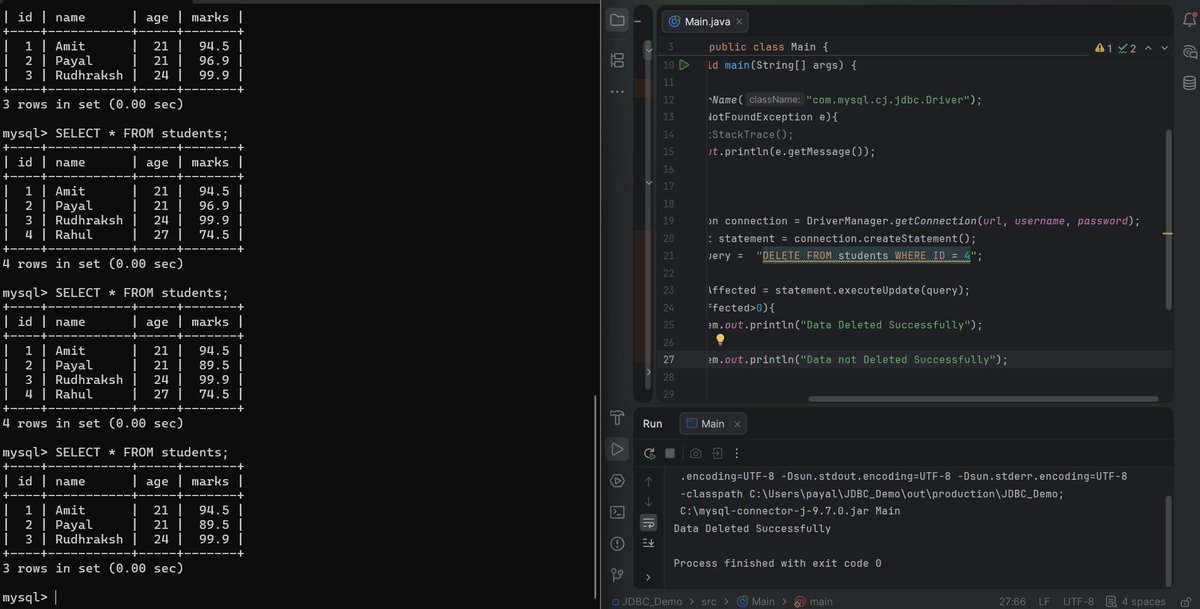This screenshot has width=1200, height=609.
Task: Click the yellow lightbulb quick-fix icon
Action: tap(718, 341)
